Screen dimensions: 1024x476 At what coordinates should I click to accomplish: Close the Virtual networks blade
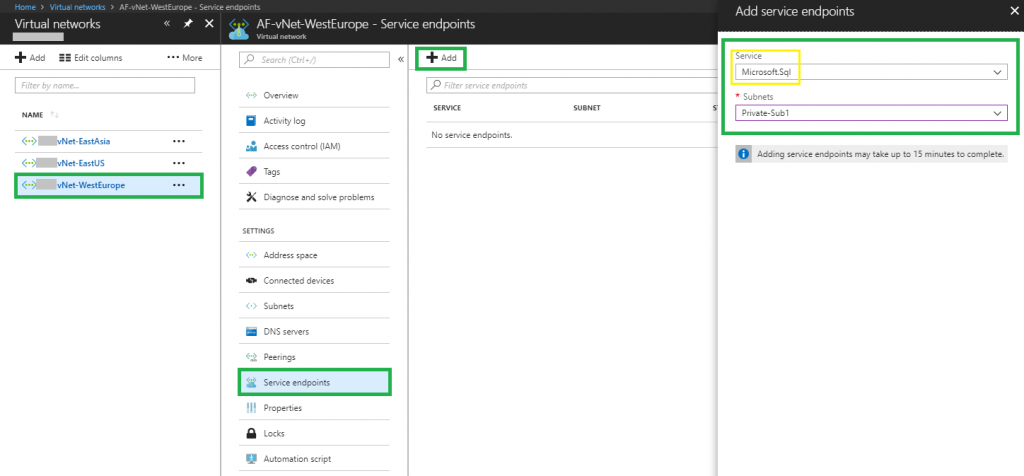click(x=209, y=24)
